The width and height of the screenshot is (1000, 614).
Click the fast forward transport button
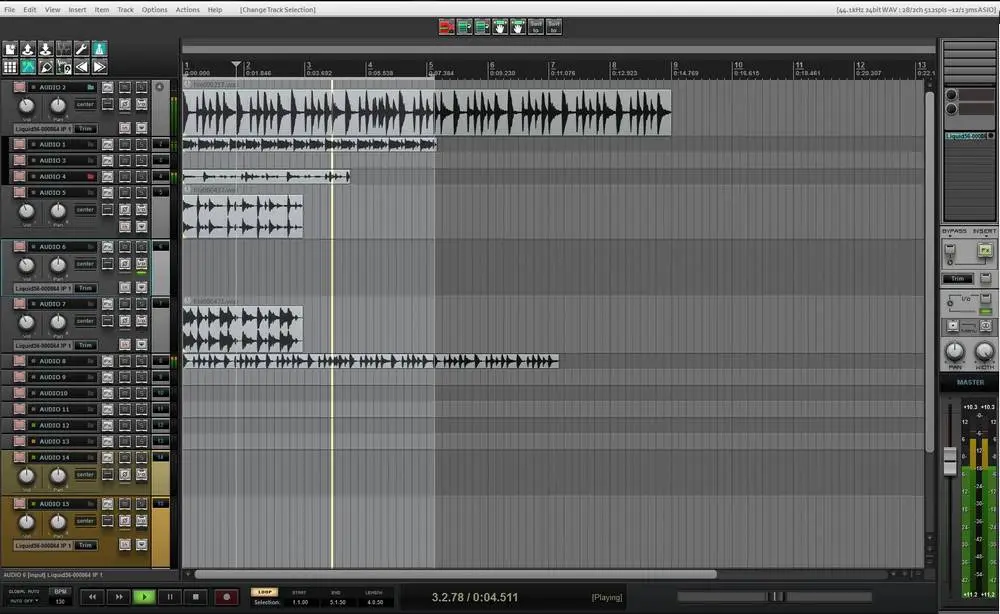119,597
